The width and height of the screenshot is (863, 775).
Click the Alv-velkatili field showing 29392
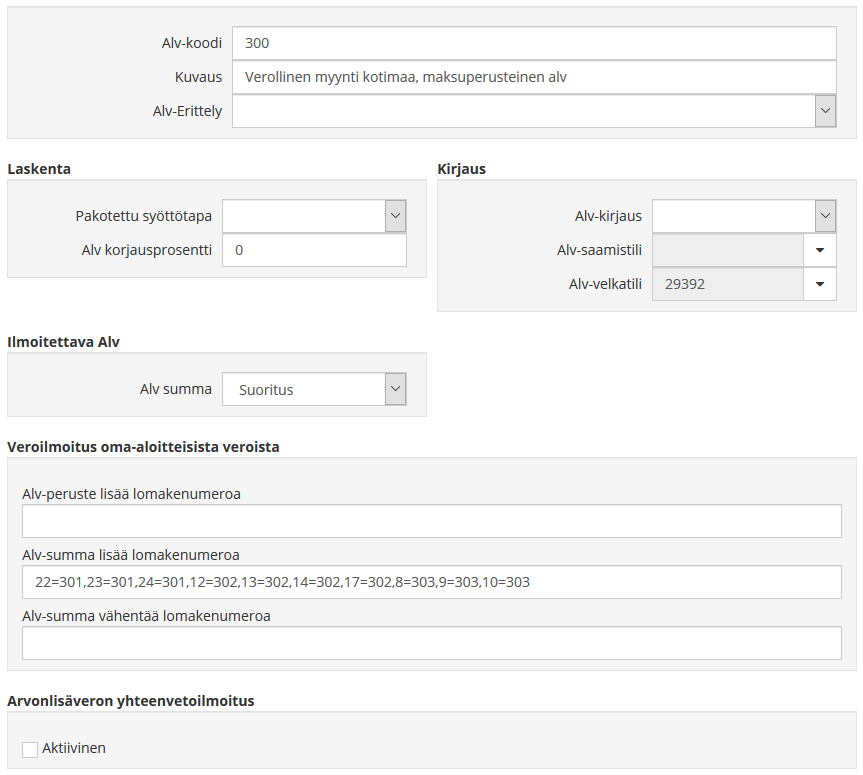click(x=727, y=284)
